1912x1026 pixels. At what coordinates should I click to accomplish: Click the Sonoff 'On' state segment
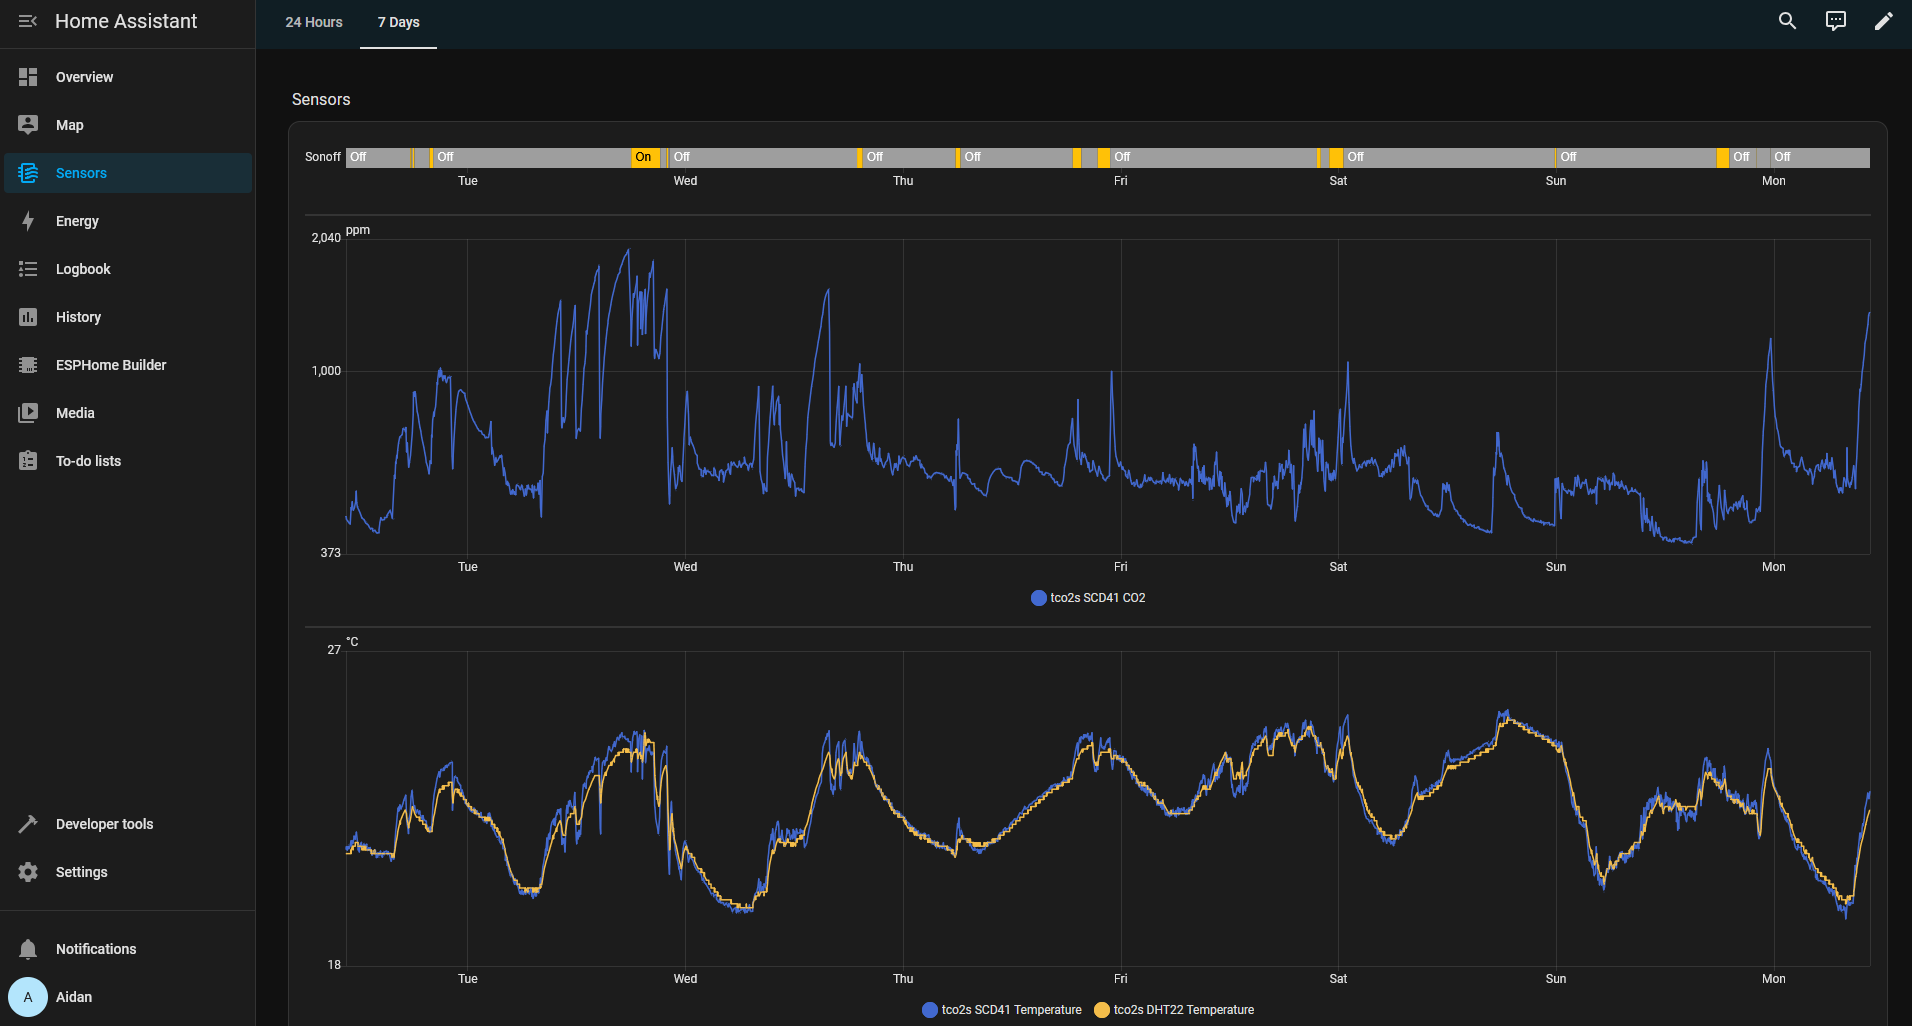[645, 157]
